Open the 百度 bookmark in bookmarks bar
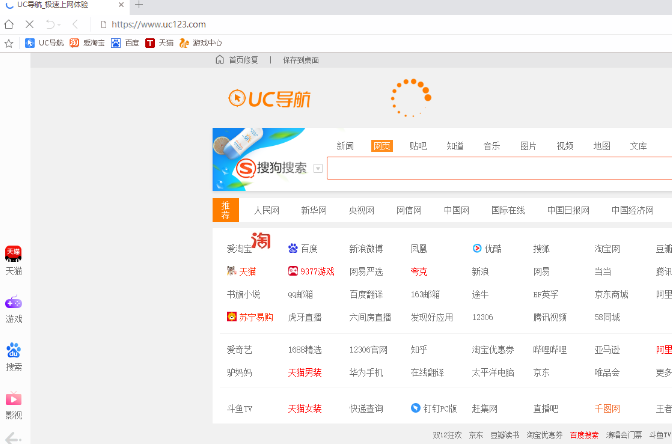Image resolution: width=672 pixels, height=444 pixels. click(x=125, y=43)
